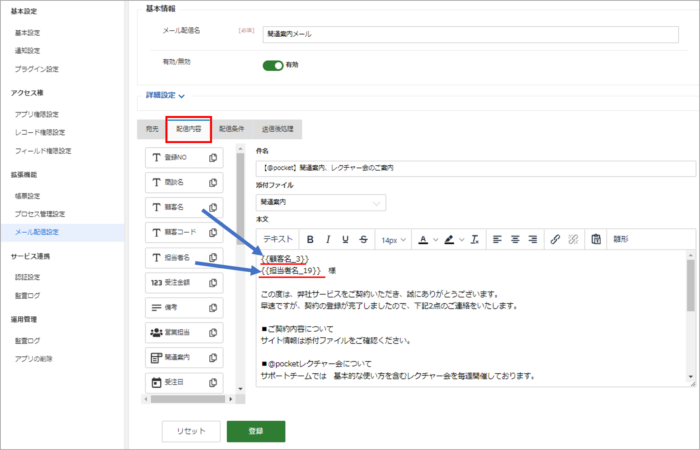Apply the highlight marker color
This screenshot has height=450, width=700.
(x=450, y=240)
